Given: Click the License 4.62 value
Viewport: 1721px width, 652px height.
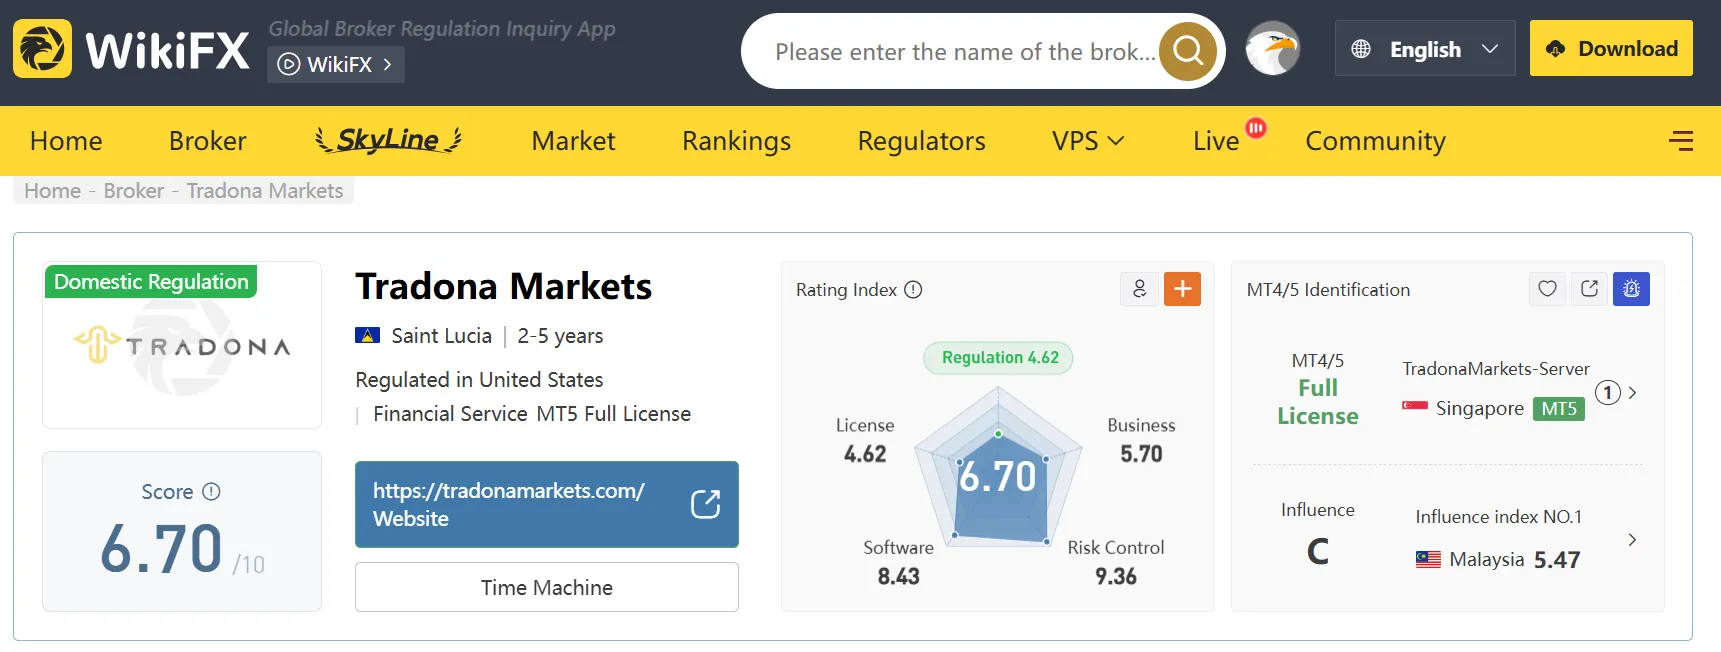Looking at the screenshot, I should 865,453.
